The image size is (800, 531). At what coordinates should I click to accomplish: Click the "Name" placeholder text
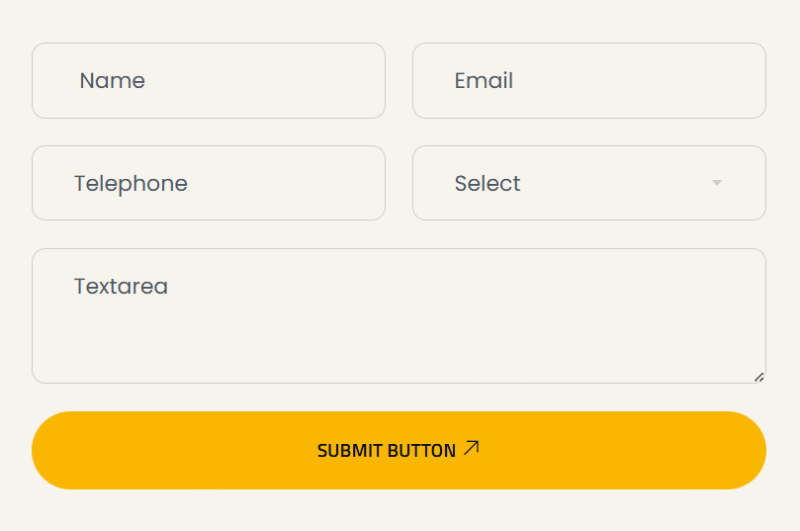point(112,81)
